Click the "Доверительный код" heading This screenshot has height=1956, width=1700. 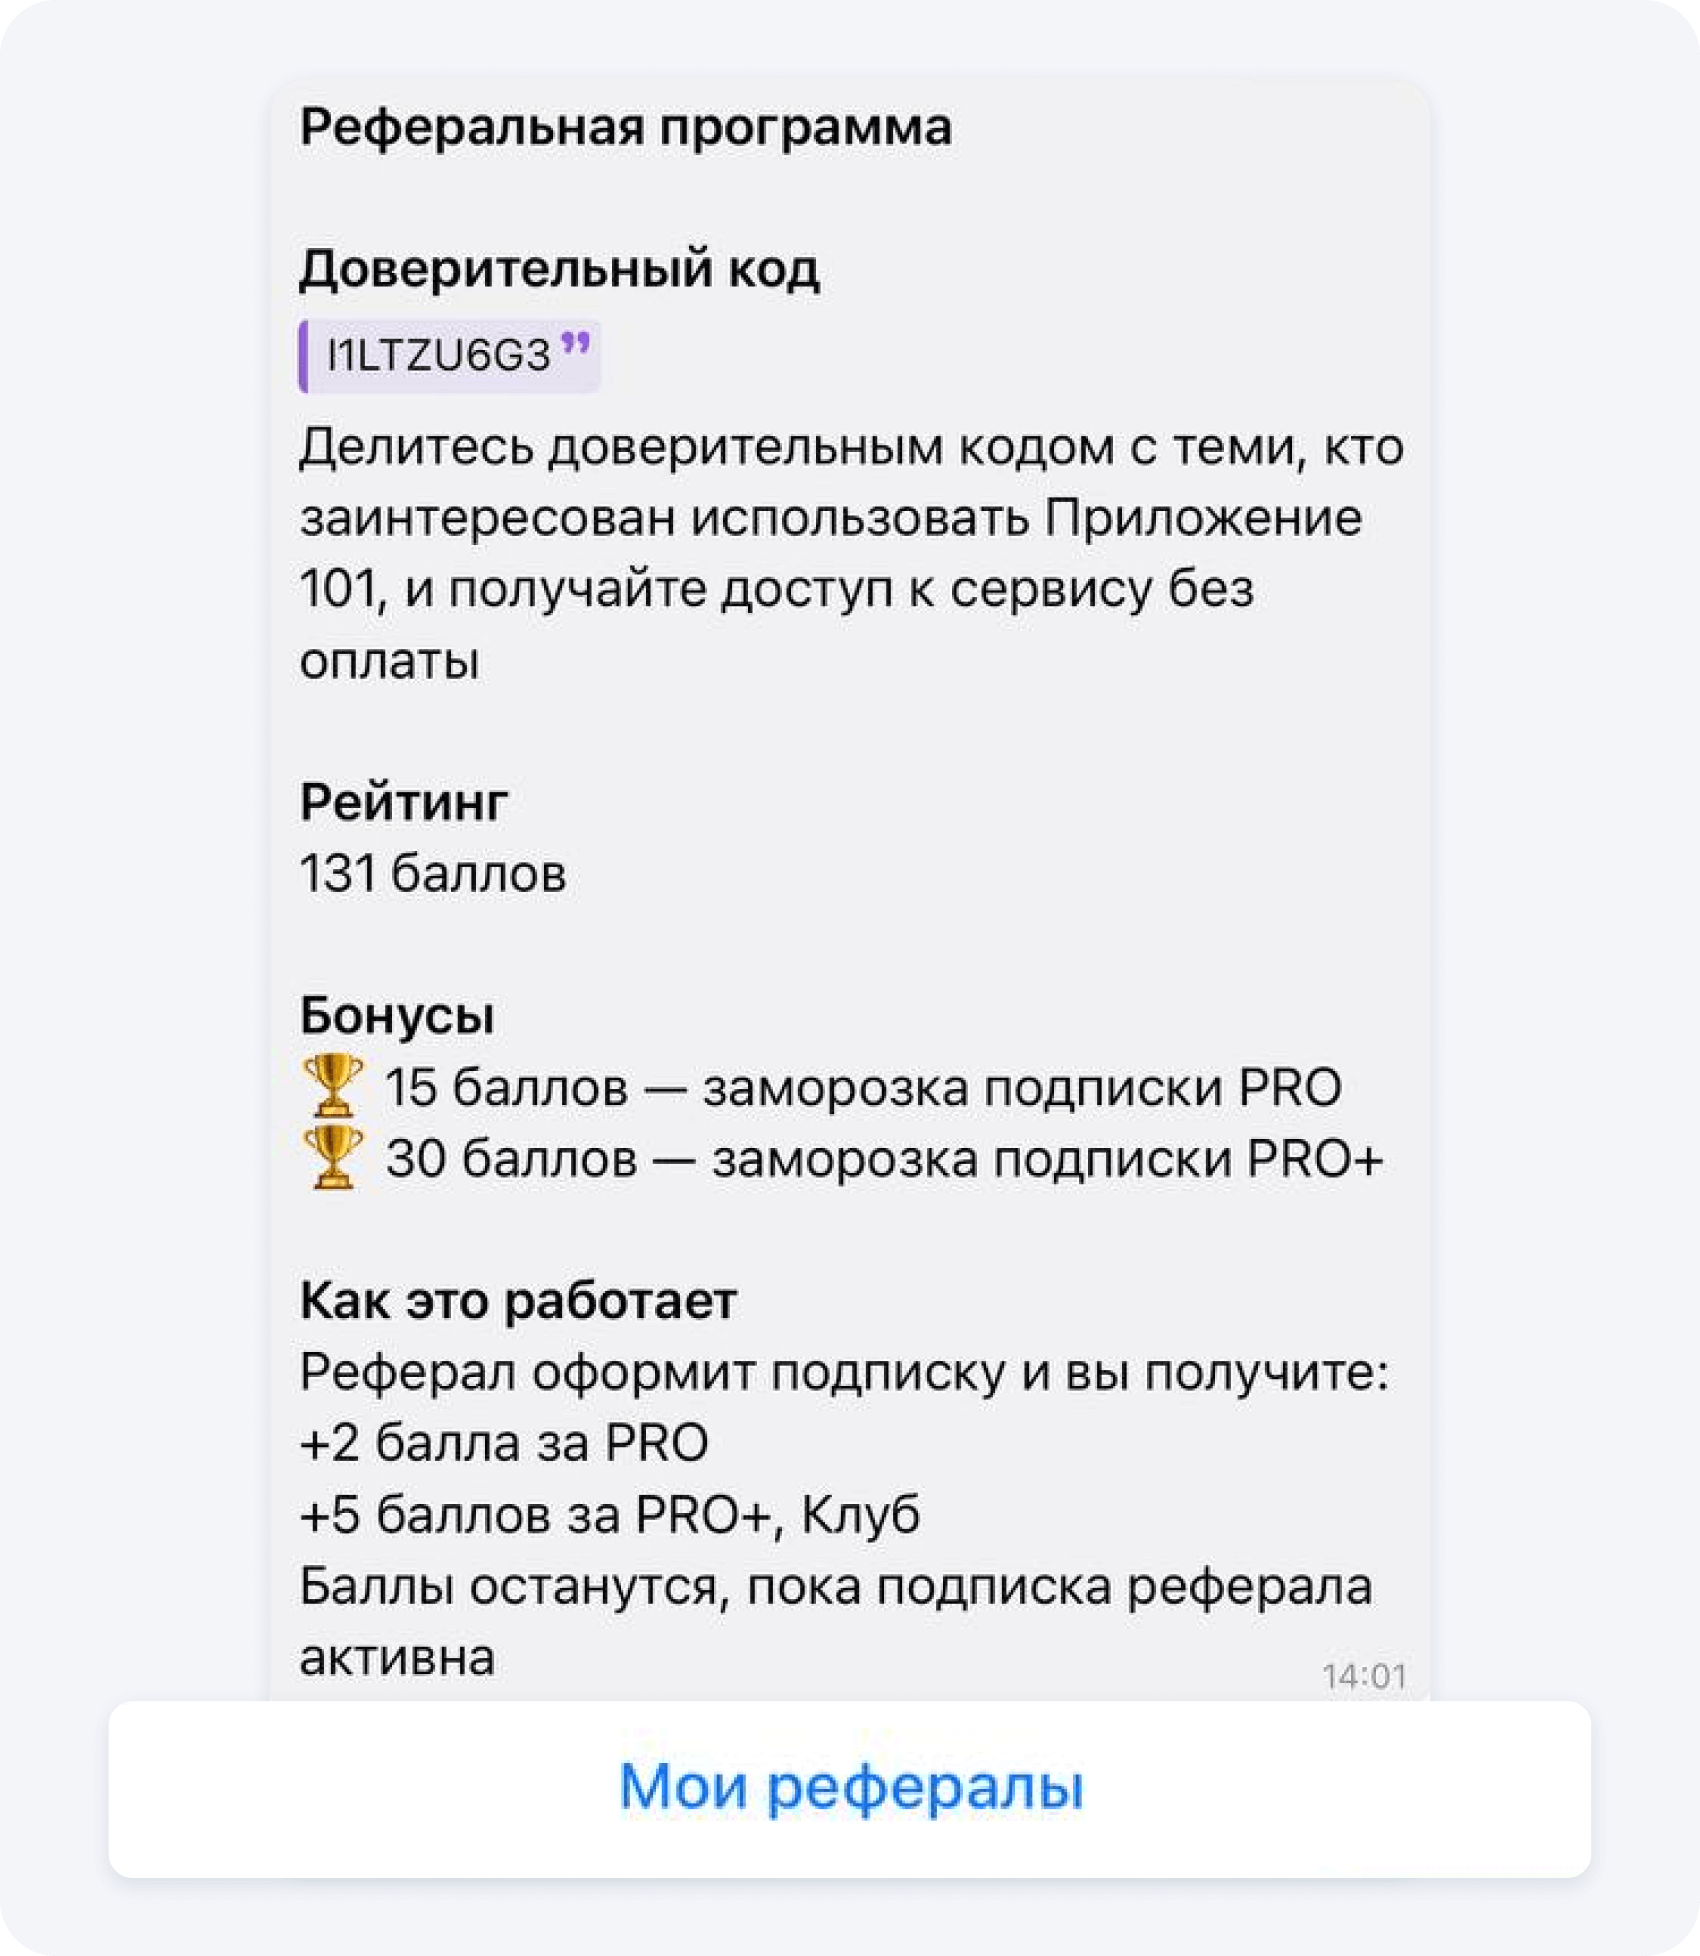559,269
